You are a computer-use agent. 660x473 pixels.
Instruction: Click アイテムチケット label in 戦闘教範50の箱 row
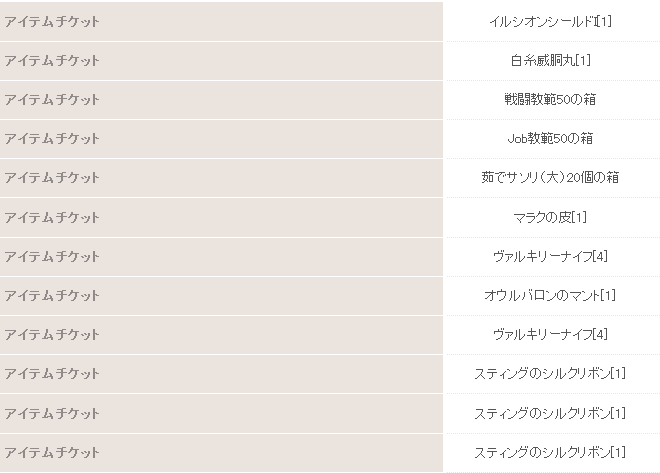52,99
